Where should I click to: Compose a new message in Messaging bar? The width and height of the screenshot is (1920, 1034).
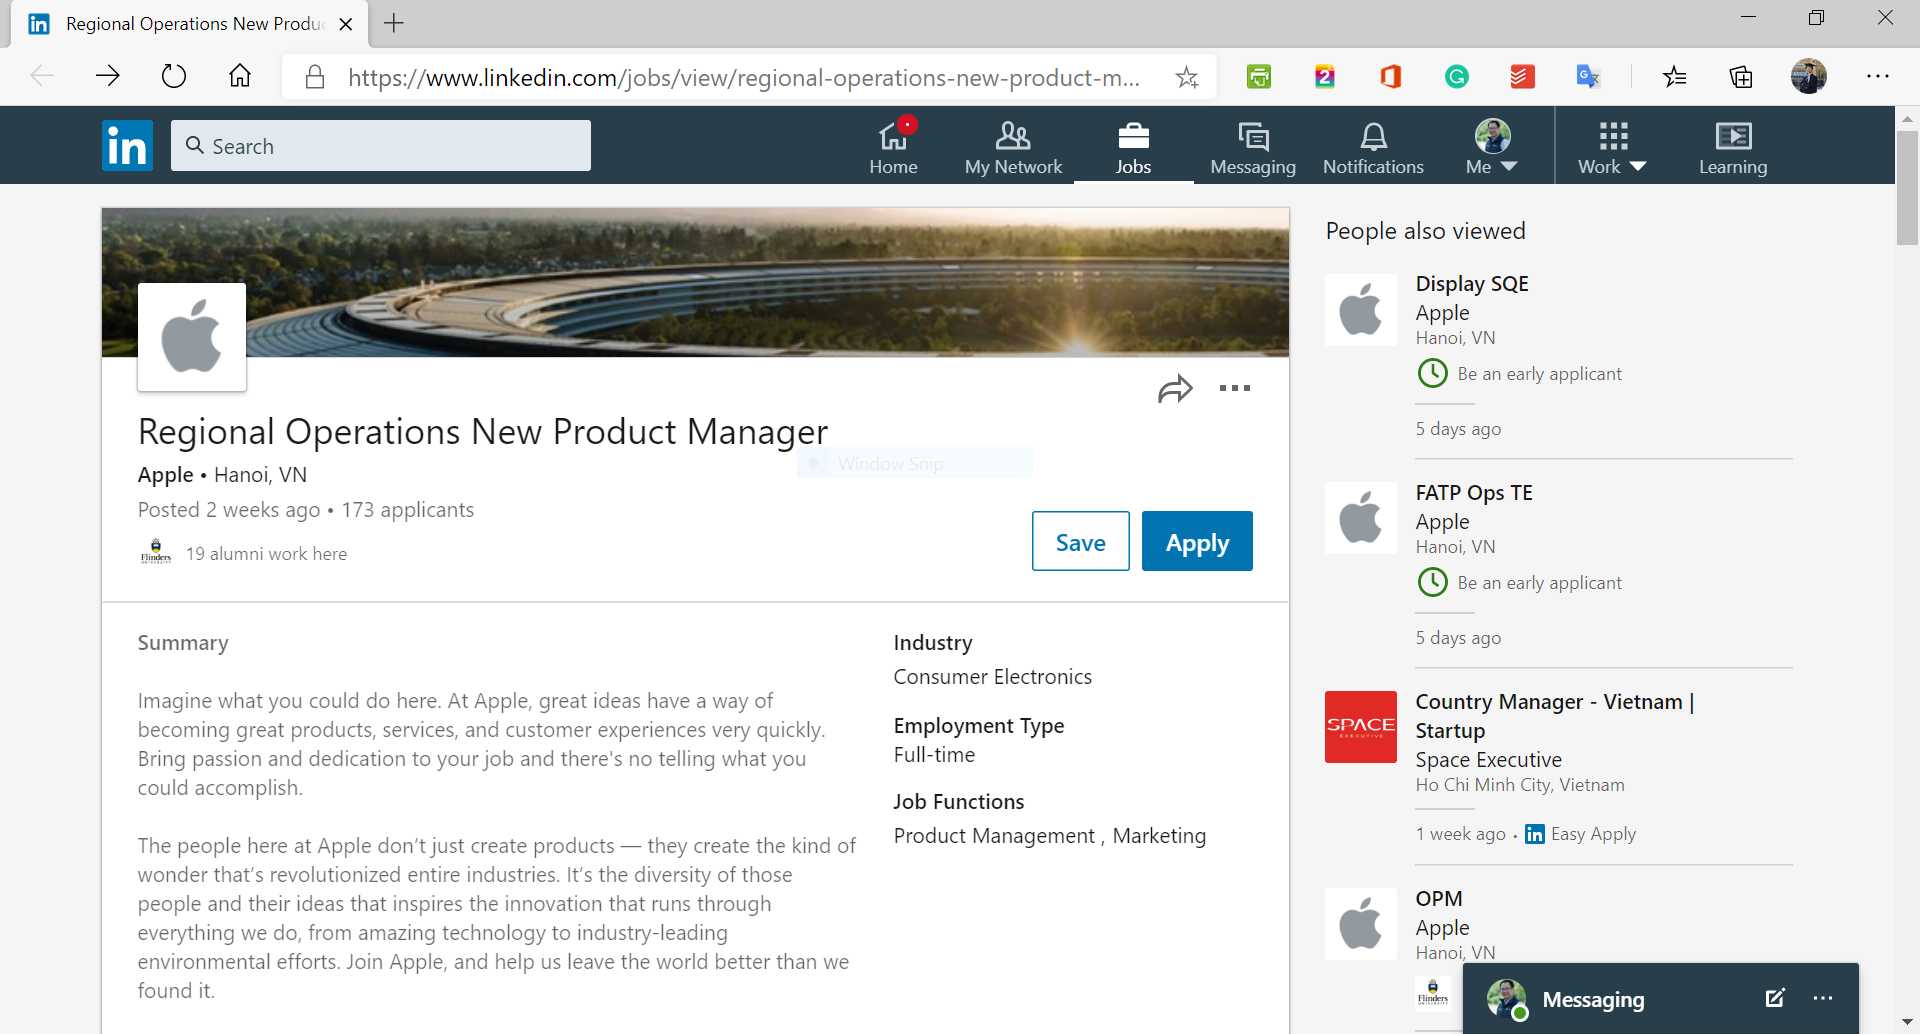tap(1775, 998)
